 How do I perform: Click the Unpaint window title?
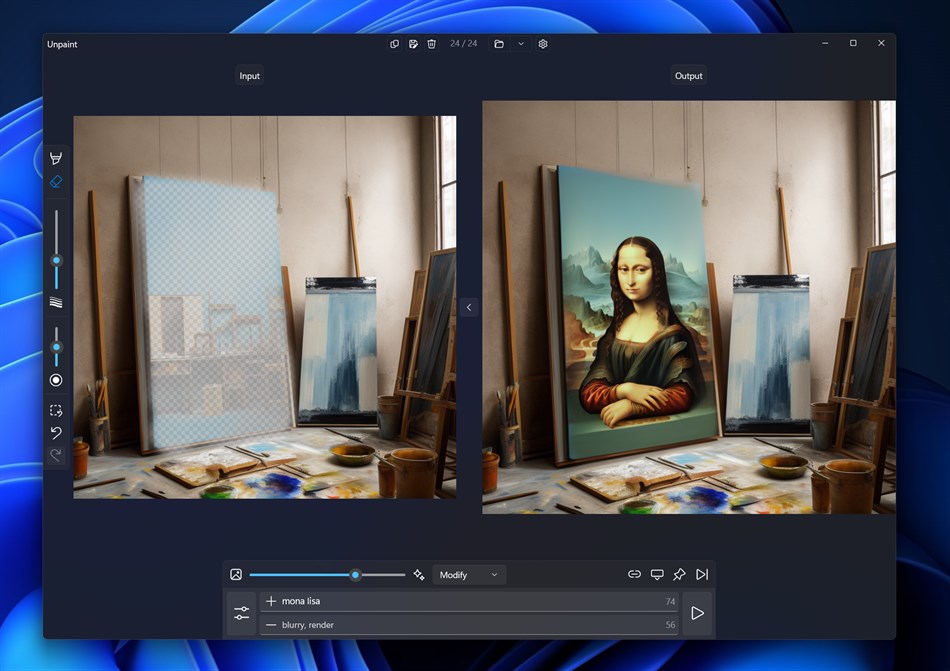coord(62,44)
